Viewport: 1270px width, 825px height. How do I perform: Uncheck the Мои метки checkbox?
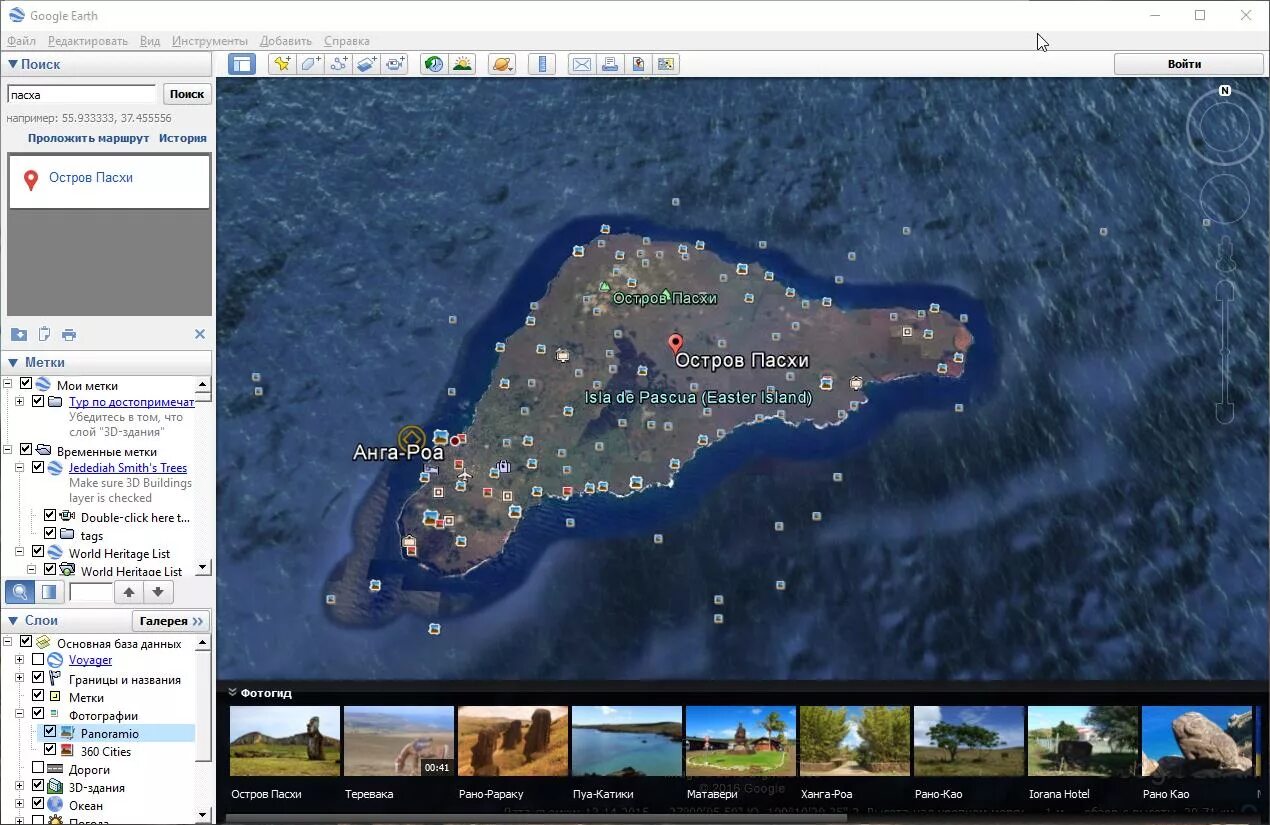click(x=26, y=384)
